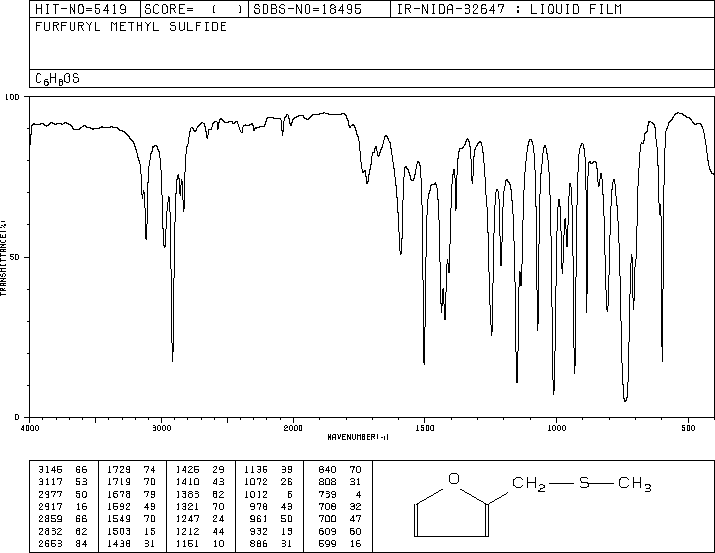Click the CH3 group in the structure

pos(635,483)
